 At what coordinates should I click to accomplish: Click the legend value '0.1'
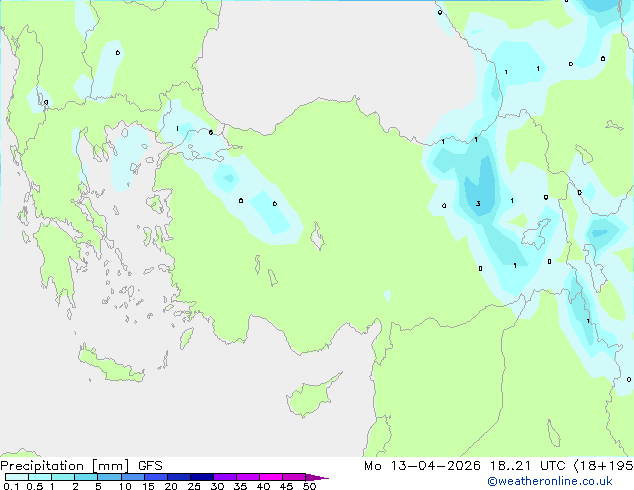point(11,486)
